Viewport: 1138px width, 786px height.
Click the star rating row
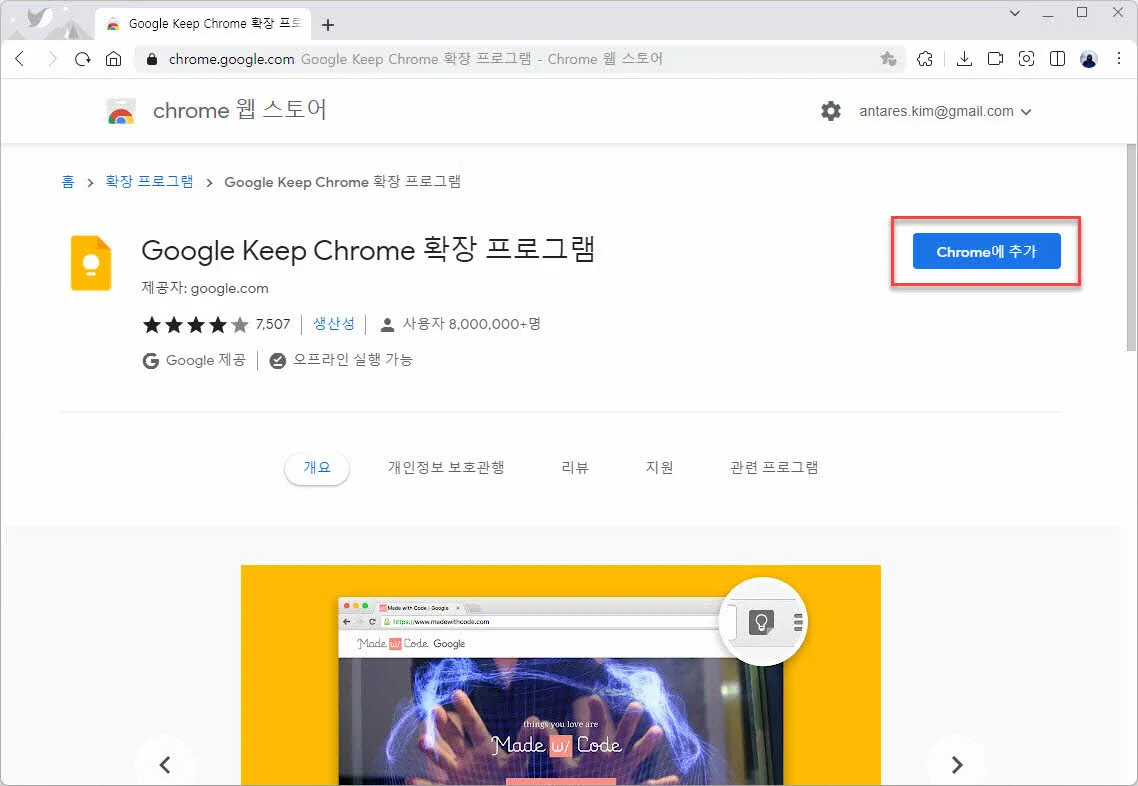tap(195, 324)
